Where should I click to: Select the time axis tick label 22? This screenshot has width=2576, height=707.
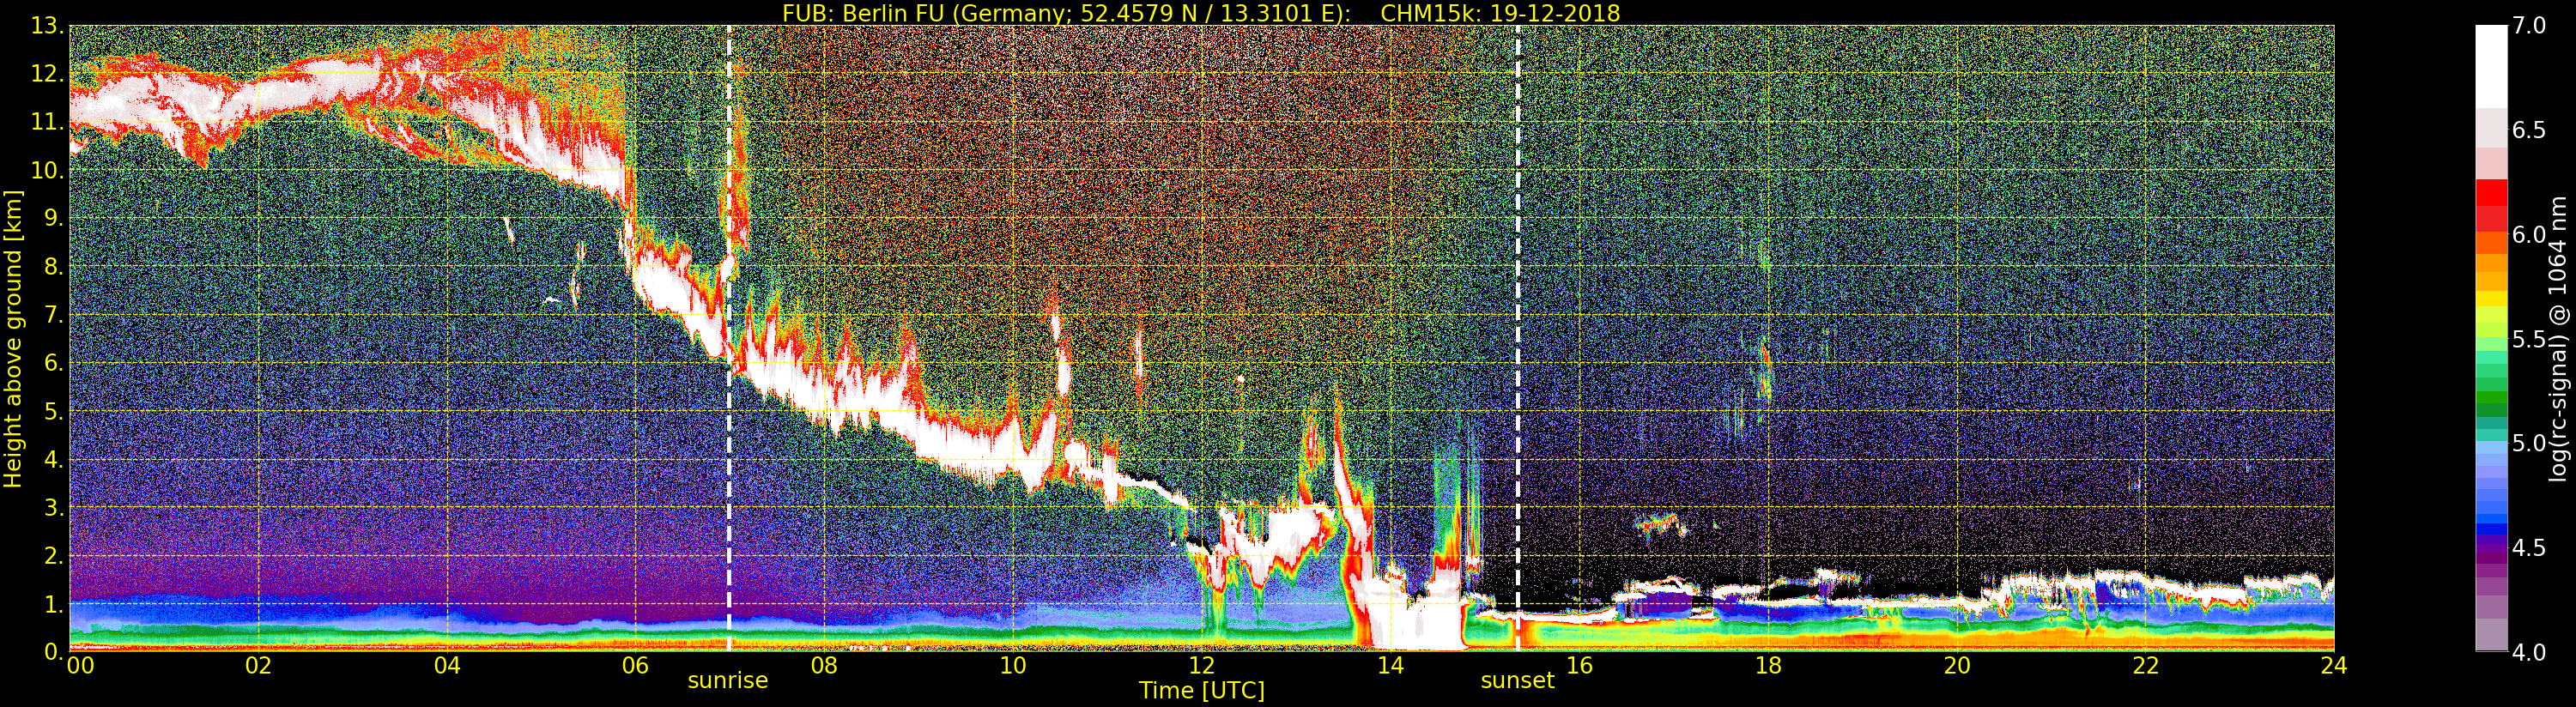point(2145,666)
